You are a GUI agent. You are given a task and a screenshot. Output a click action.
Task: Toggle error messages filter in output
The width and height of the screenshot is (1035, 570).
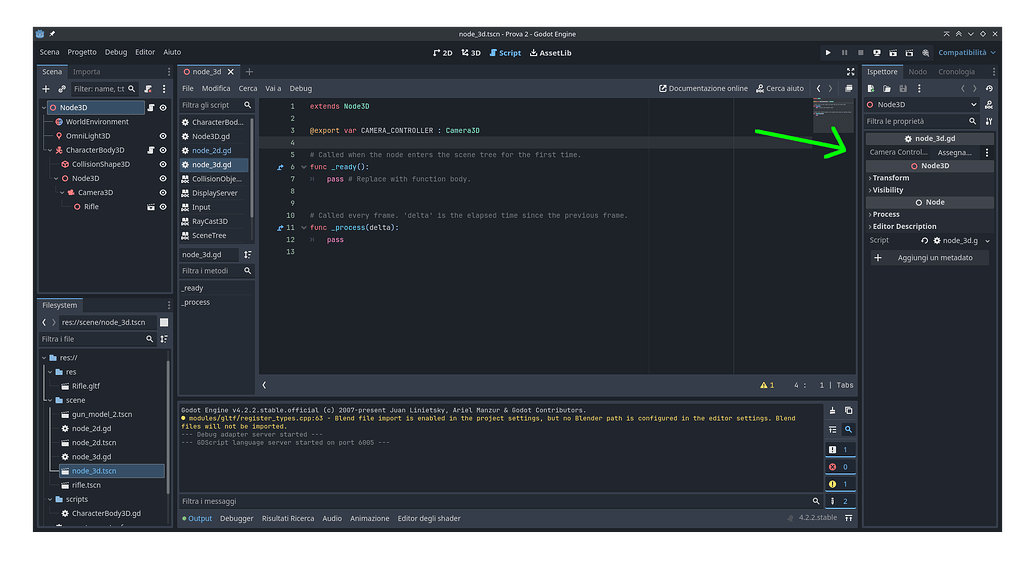(x=840, y=467)
